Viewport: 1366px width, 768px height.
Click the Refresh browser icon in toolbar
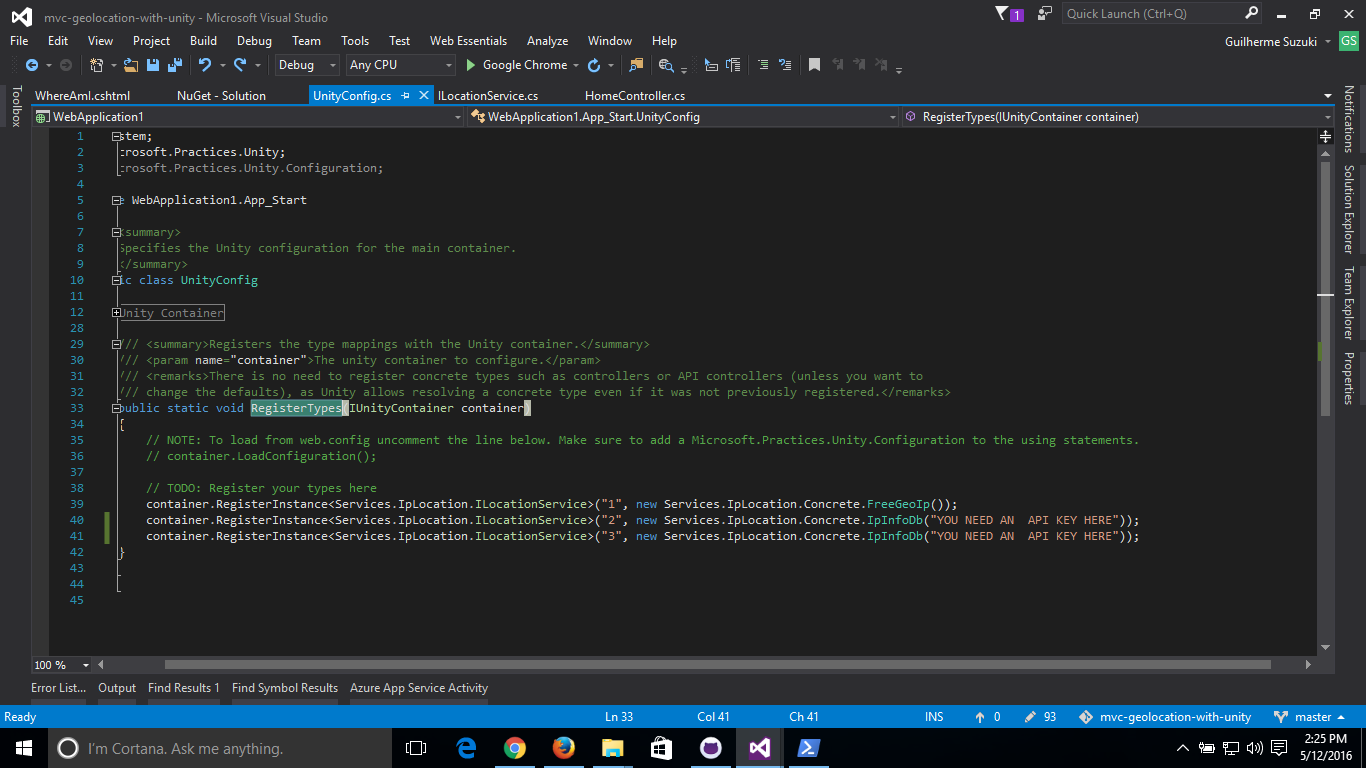coord(594,65)
